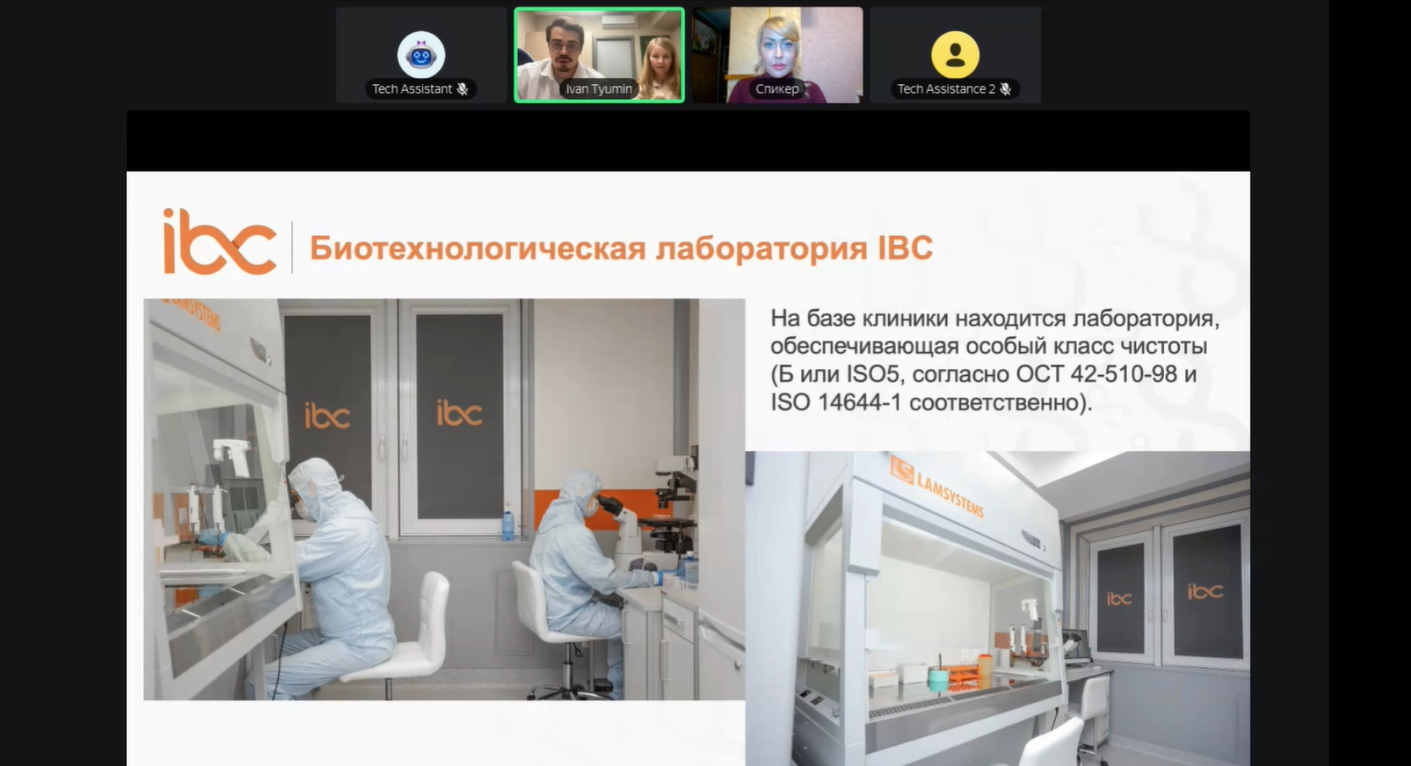Click the technician seated at the laminar cabinet
This screenshot has width=1411, height=766.
[333, 560]
